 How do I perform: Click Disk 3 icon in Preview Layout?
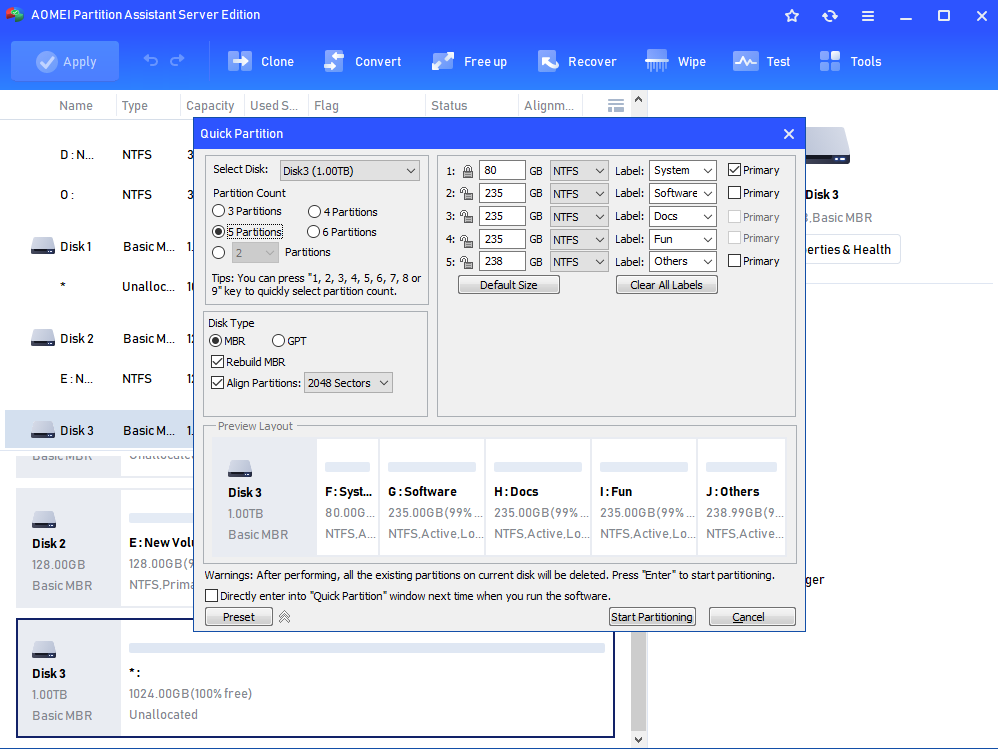tap(240, 469)
